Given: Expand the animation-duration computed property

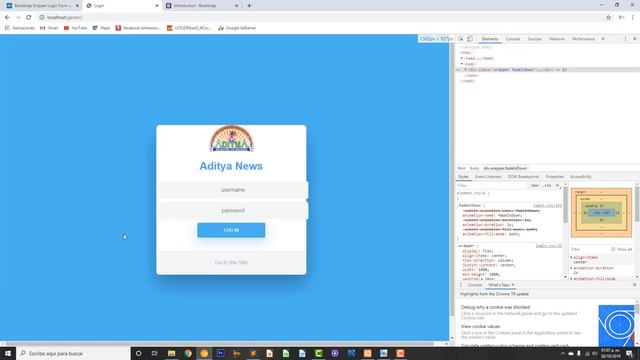Looking at the screenshot, I should [x=571, y=268].
